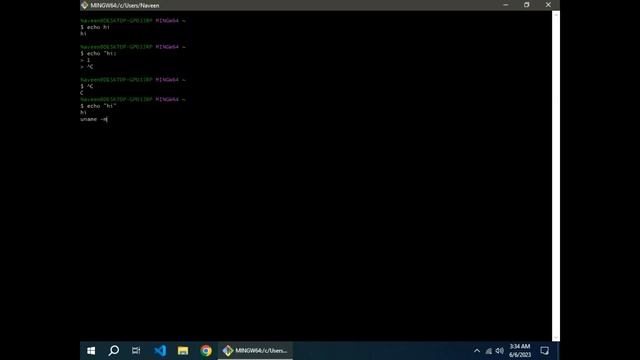Open the Windows Start menu
640x360 pixels.
[x=91, y=351]
